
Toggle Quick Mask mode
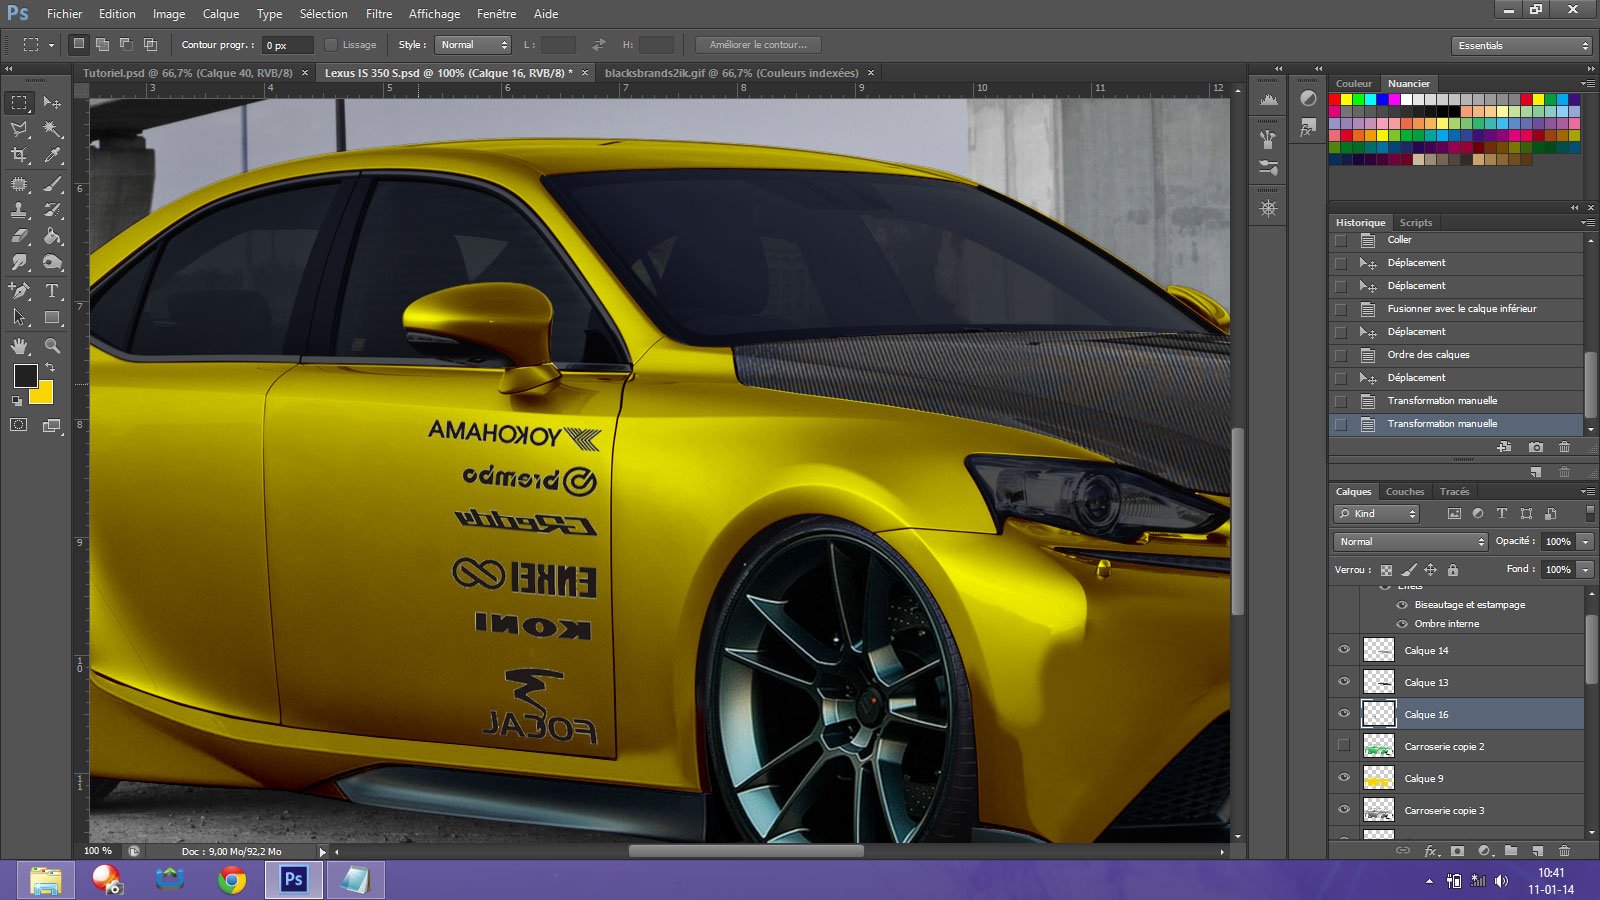click(19, 425)
